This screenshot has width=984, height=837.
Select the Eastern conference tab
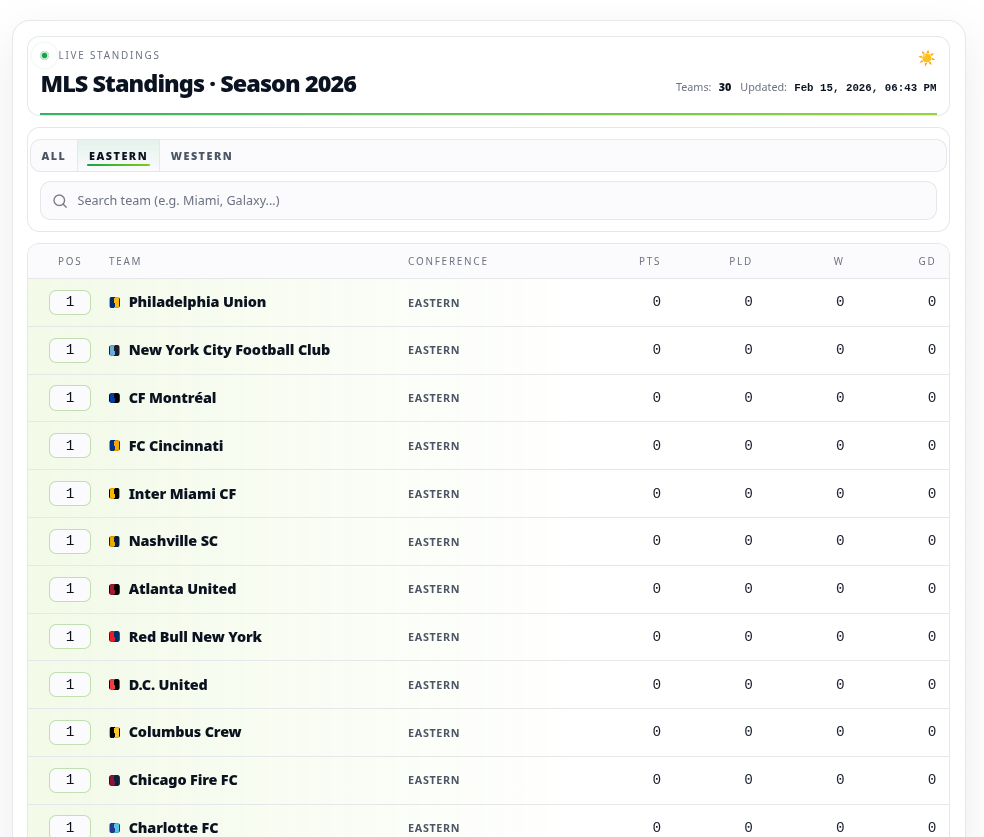click(118, 156)
